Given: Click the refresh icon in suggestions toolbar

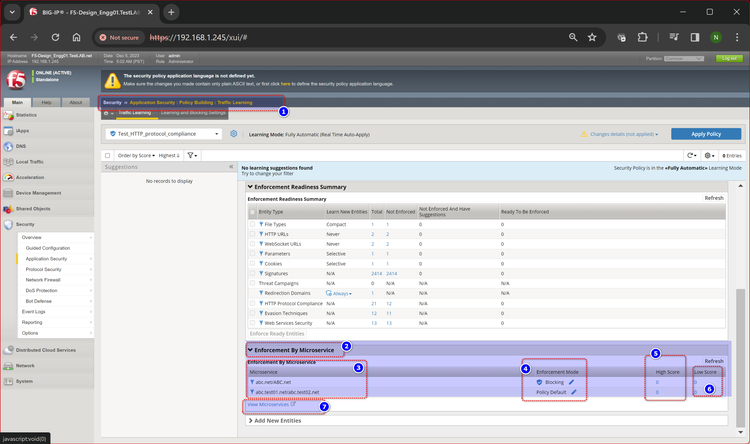Looking at the screenshot, I should point(691,155).
